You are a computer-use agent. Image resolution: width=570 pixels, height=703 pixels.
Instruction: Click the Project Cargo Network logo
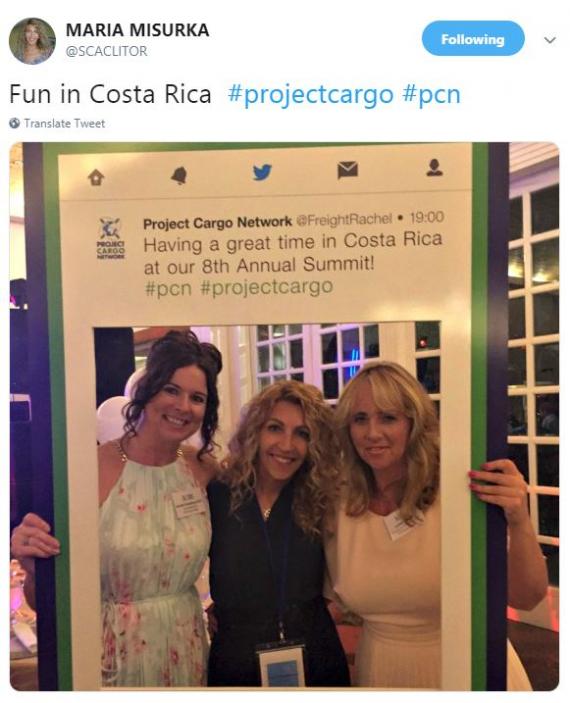click(x=111, y=239)
